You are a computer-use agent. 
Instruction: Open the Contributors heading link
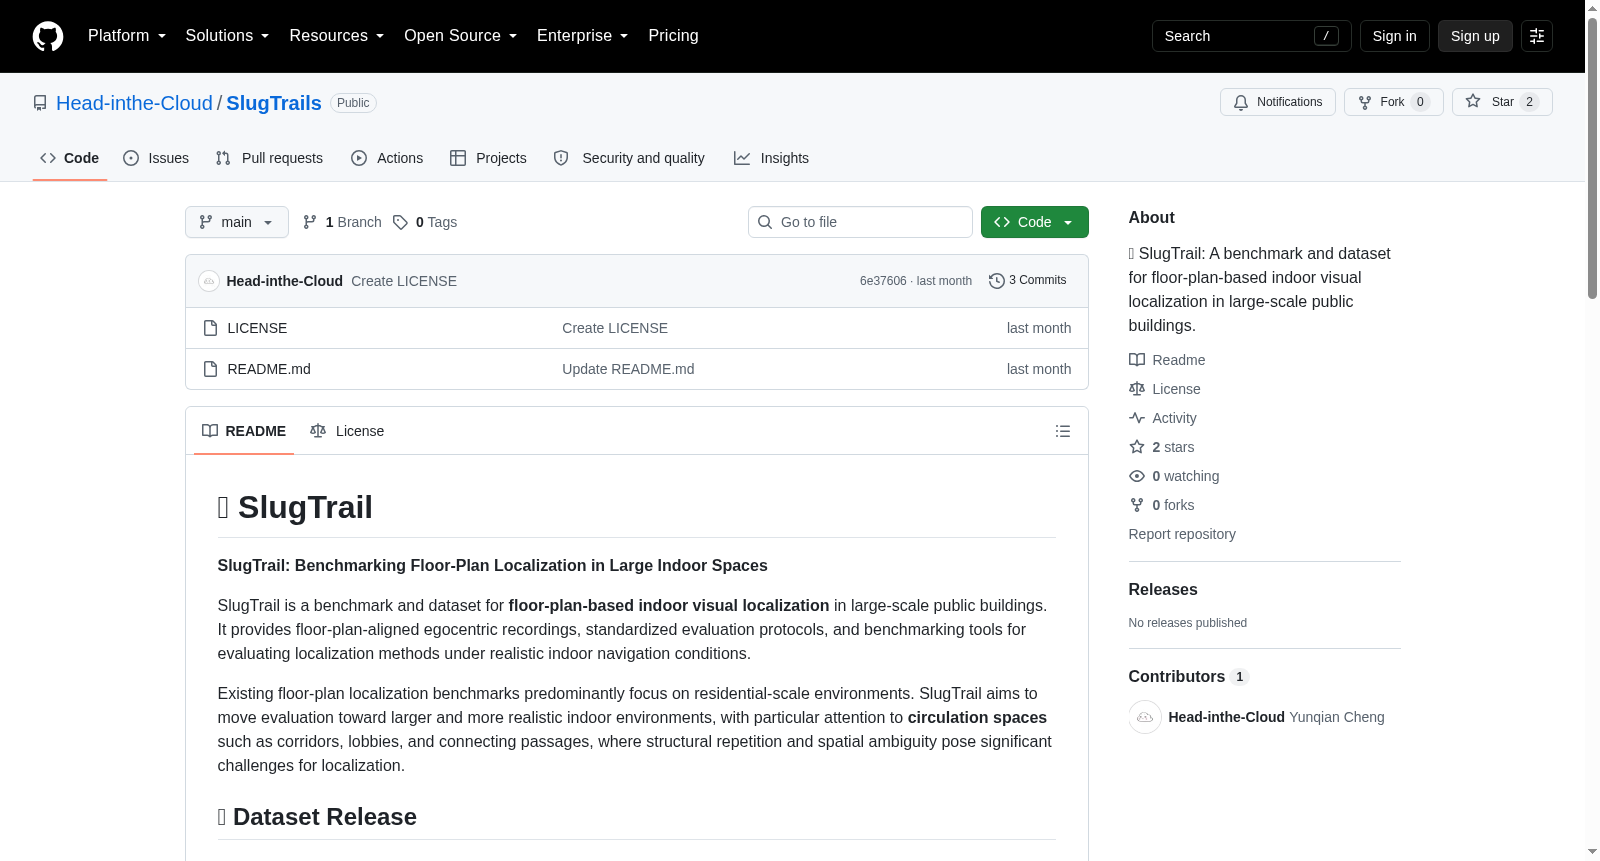point(1189,677)
